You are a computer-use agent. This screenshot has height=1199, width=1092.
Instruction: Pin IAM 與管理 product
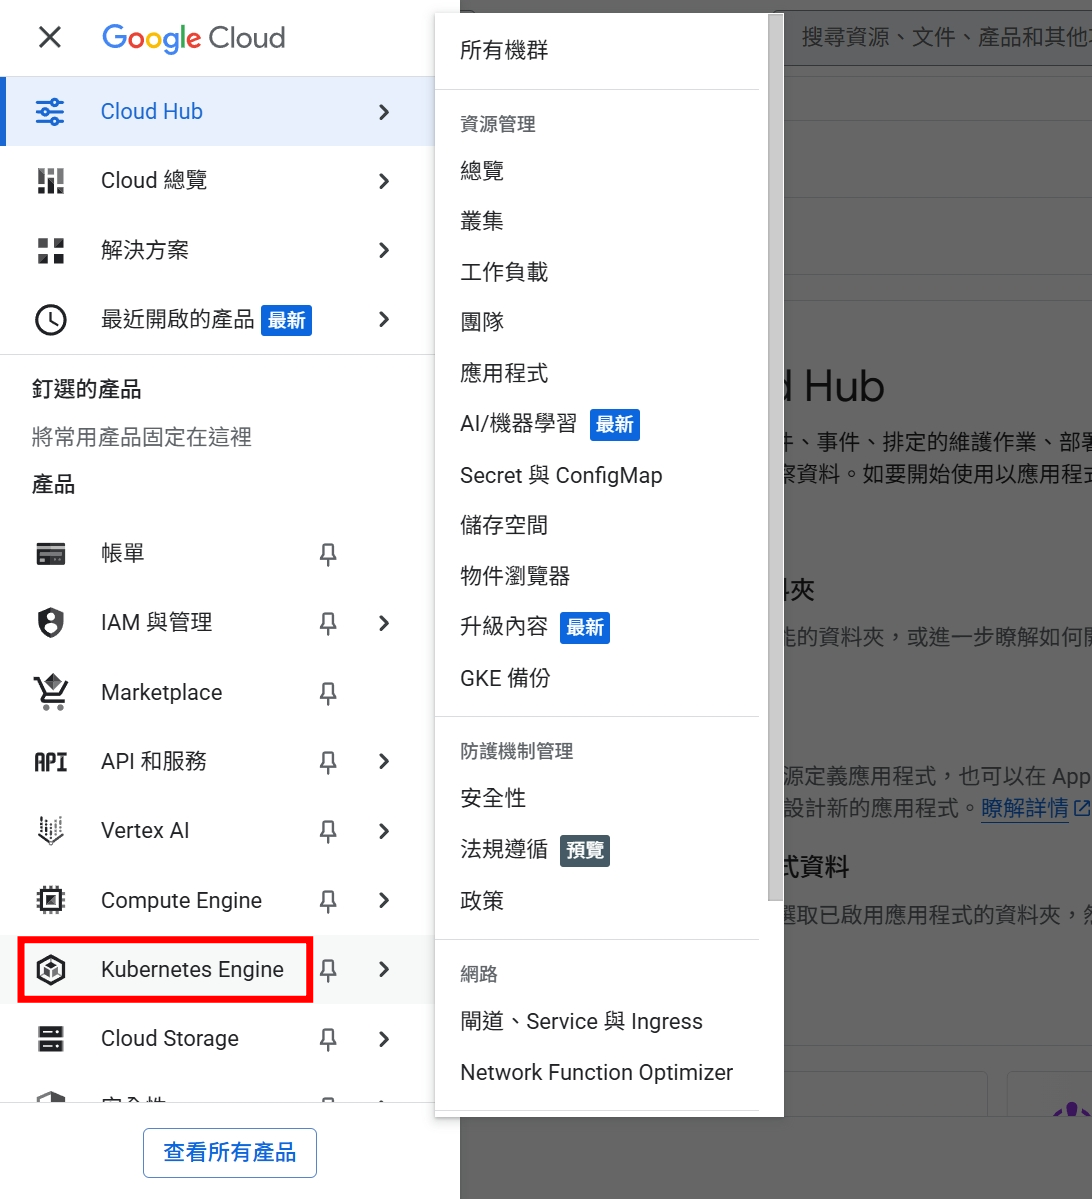point(328,623)
